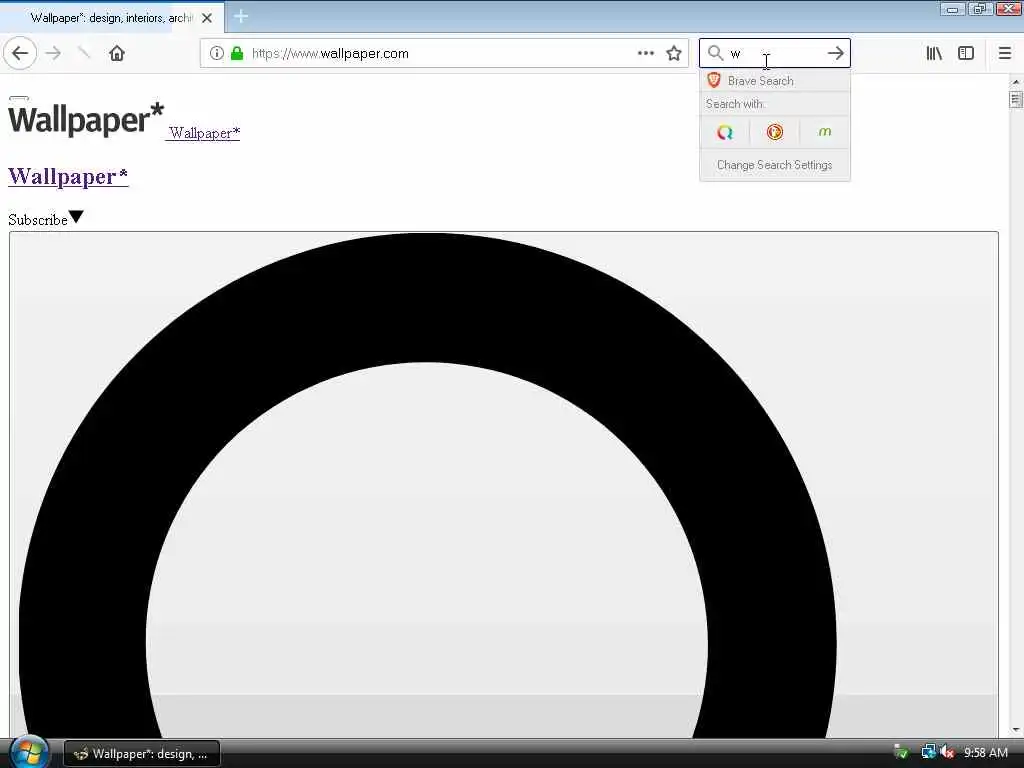
Task: Close the Wallpaper* tab
Action: coord(207,18)
